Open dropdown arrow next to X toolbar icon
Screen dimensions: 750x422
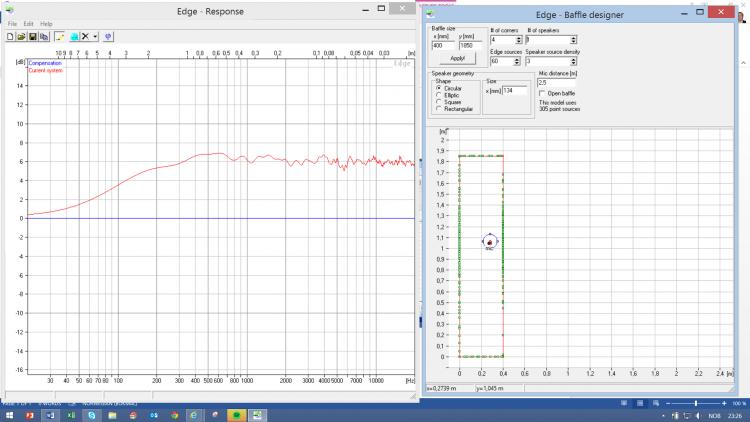coord(95,36)
